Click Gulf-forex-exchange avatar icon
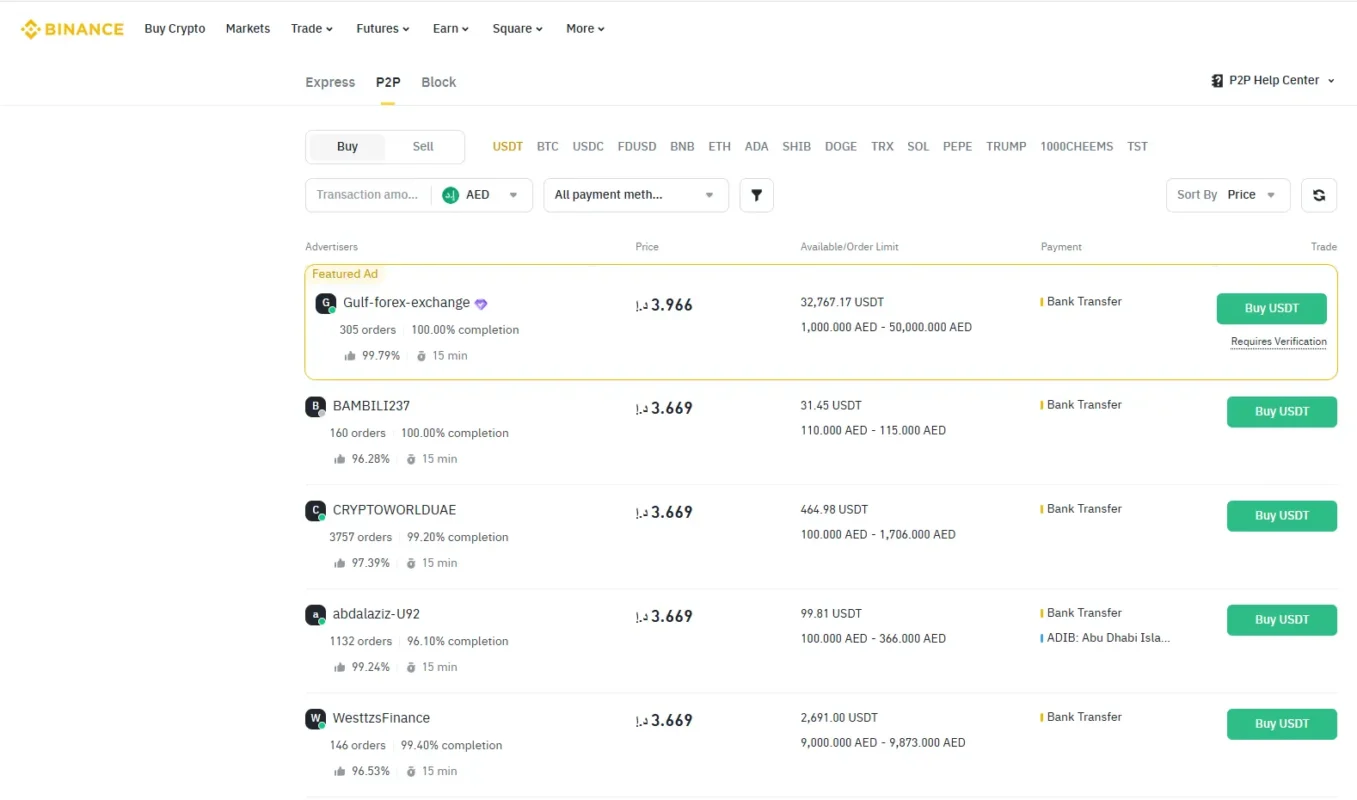 pyautogui.click(x=325, y=303)
